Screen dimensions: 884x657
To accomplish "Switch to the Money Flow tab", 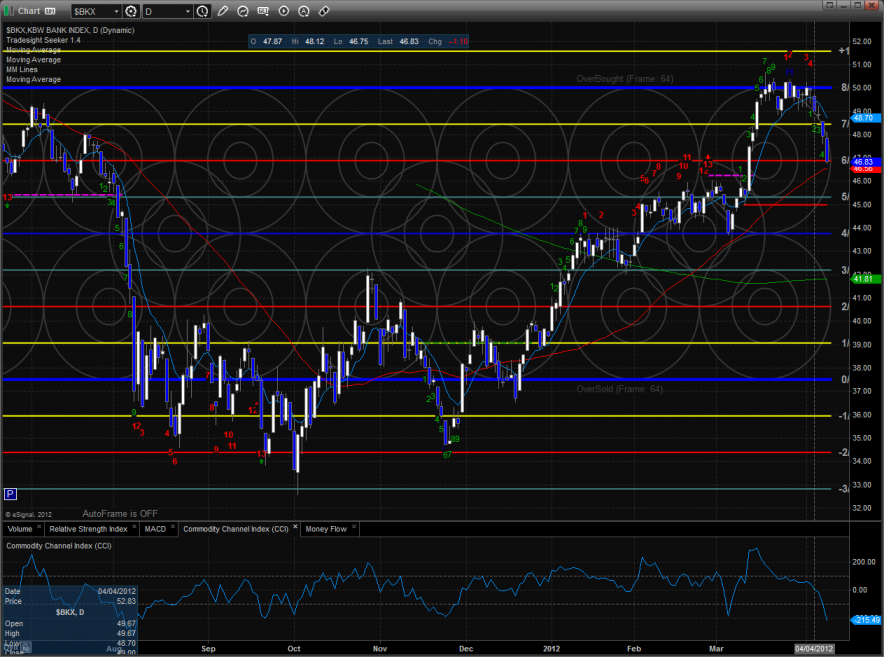I will point(326,527).
